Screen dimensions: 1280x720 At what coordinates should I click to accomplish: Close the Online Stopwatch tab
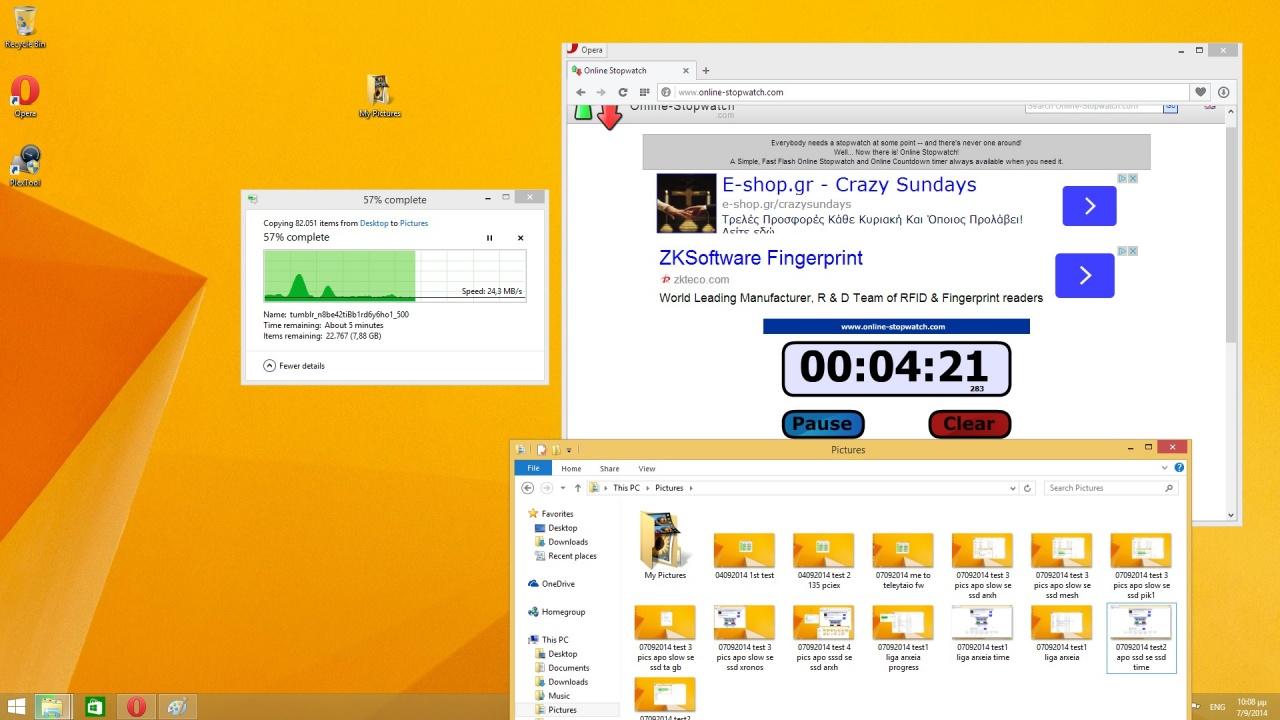tap(686, 71)
